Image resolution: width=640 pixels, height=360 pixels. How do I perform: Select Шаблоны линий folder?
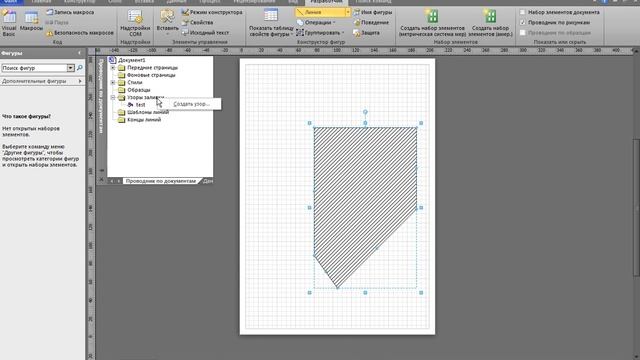tap(148, 112)
